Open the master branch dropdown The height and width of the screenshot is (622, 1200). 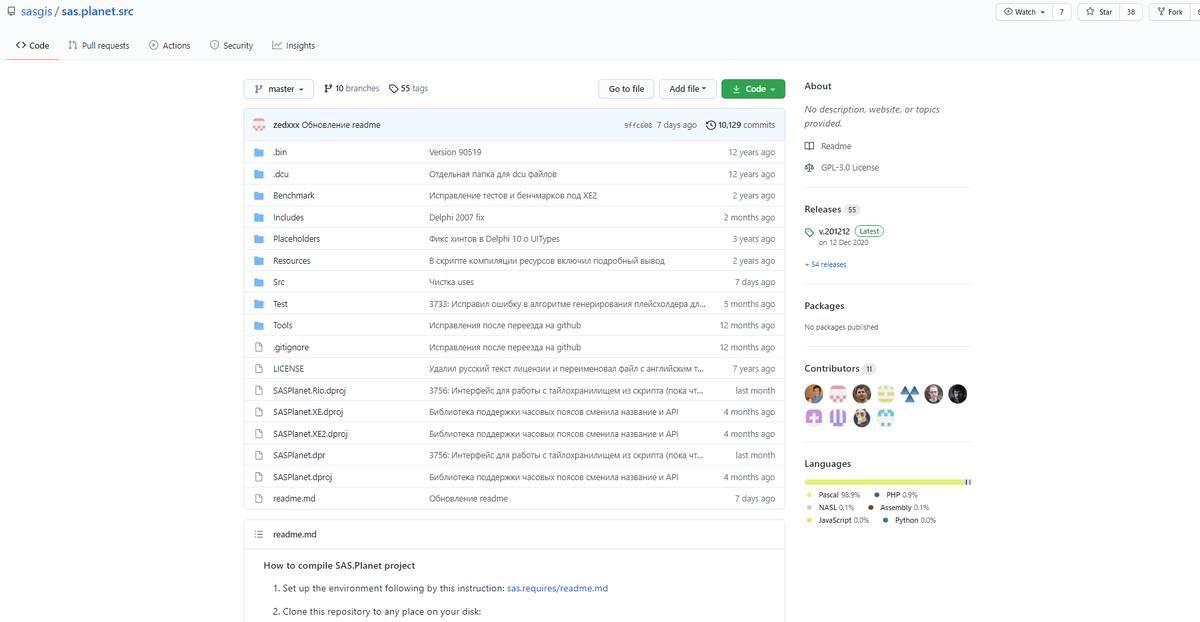(279, 89)
